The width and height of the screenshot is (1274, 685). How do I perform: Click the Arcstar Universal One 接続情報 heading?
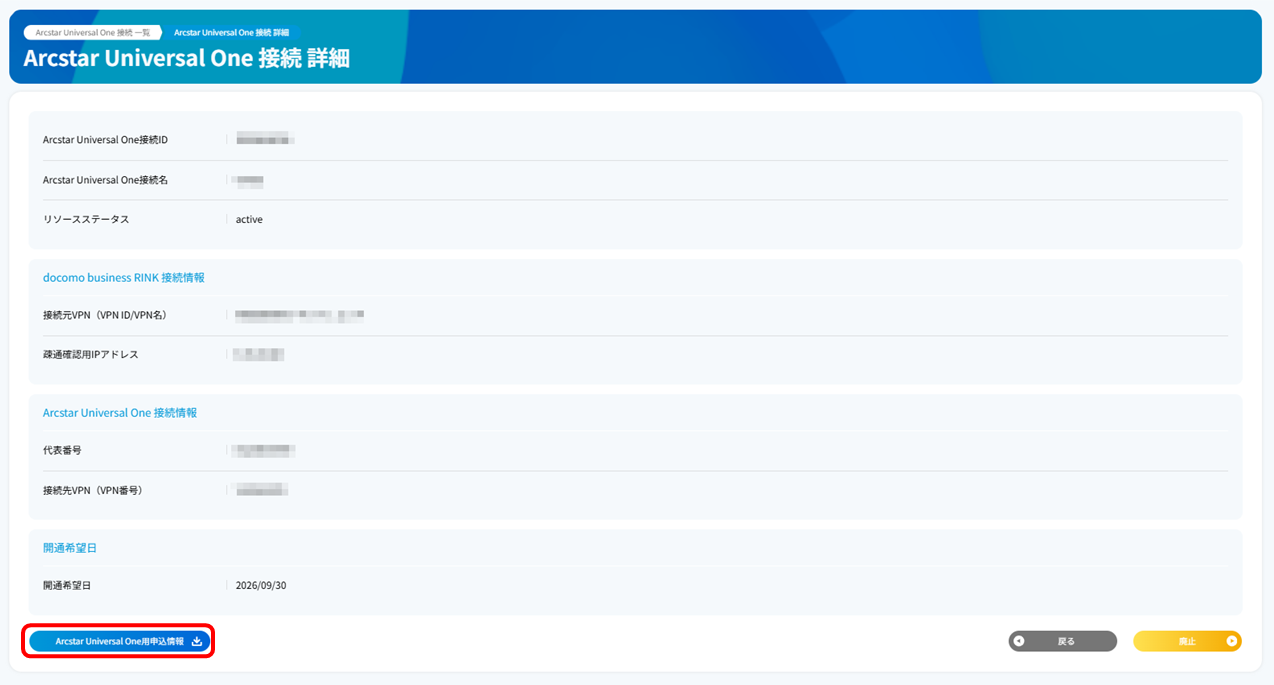click(x=120, y=412)
